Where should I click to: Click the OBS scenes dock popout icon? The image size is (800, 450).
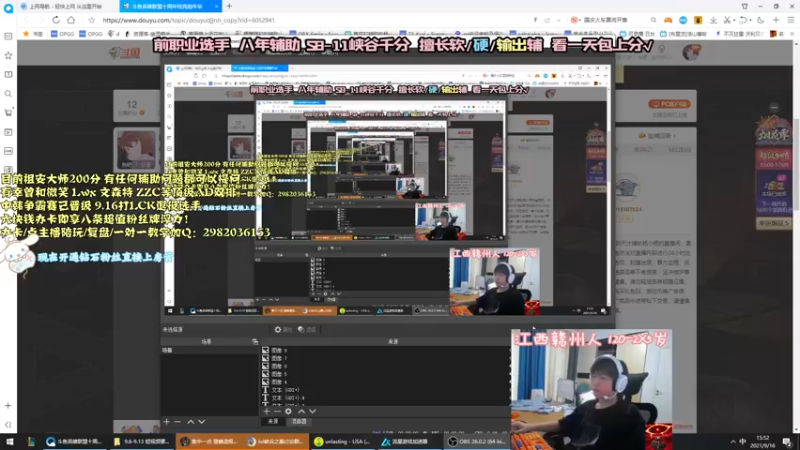coord(255,341)
